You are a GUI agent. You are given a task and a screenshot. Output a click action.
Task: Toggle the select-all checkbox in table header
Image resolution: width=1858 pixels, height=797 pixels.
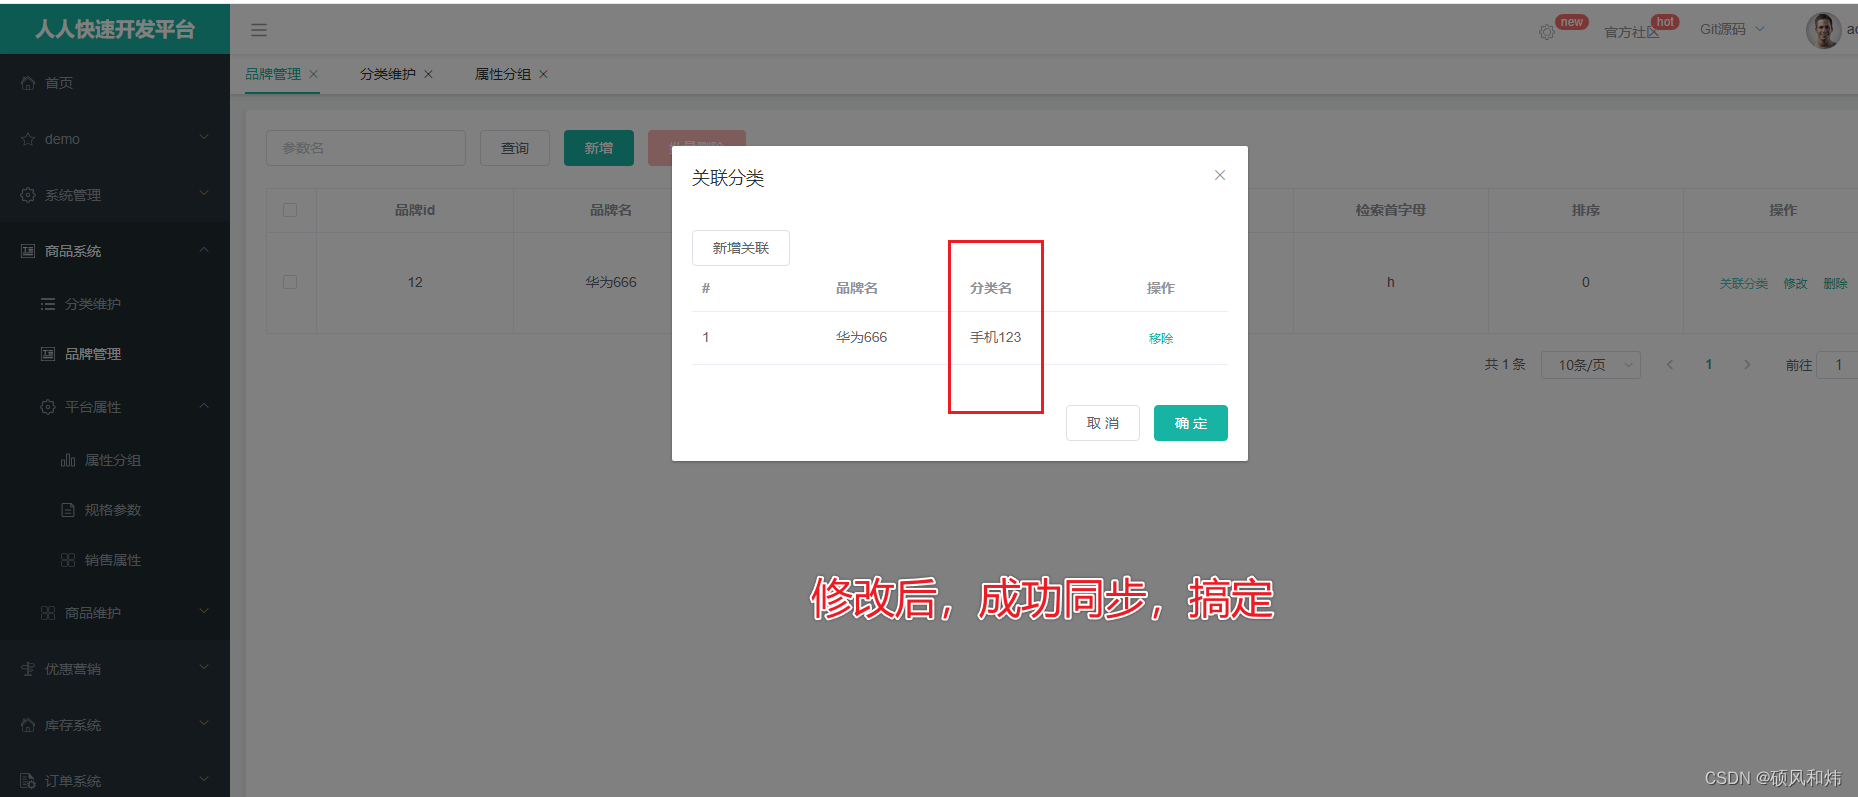coord(290,210)
